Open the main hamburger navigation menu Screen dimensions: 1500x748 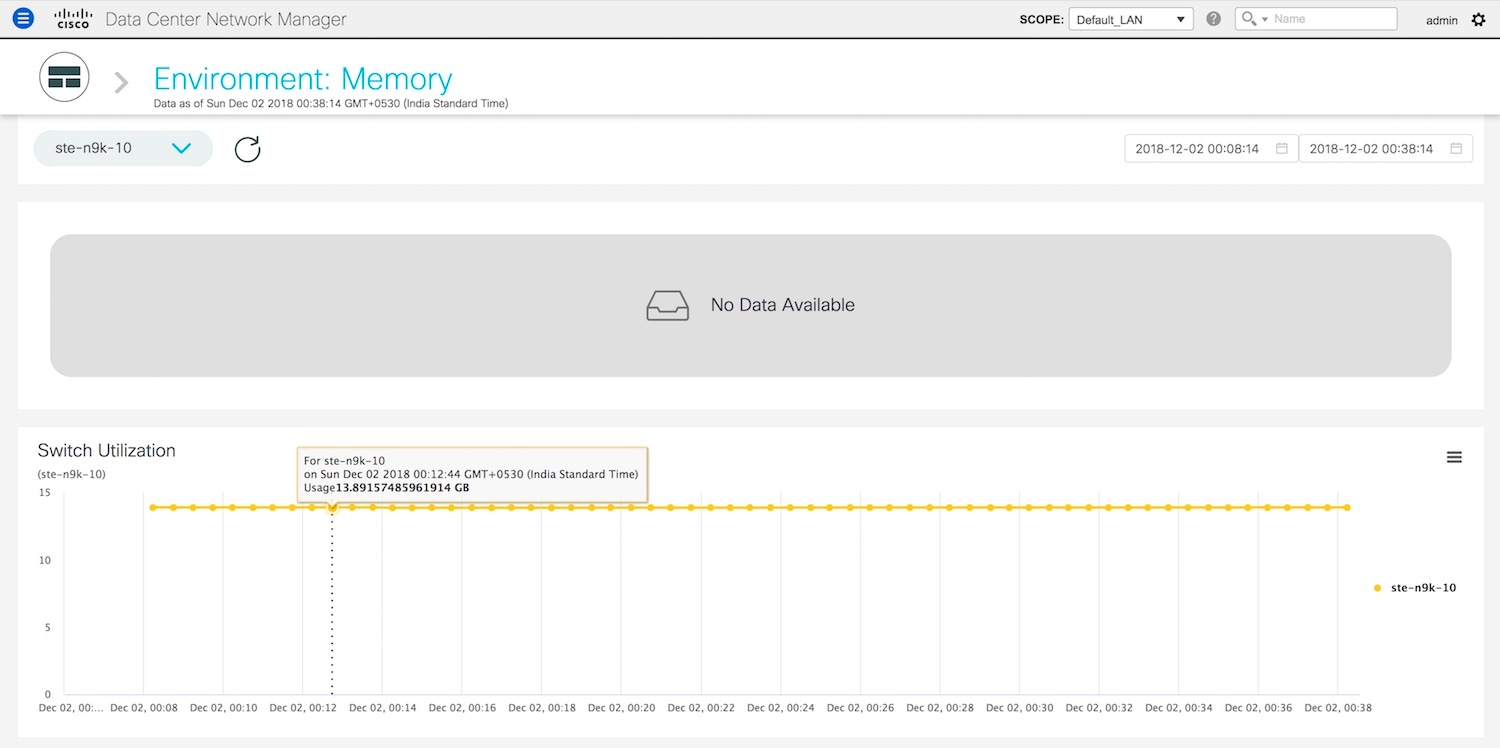point(23,19)
